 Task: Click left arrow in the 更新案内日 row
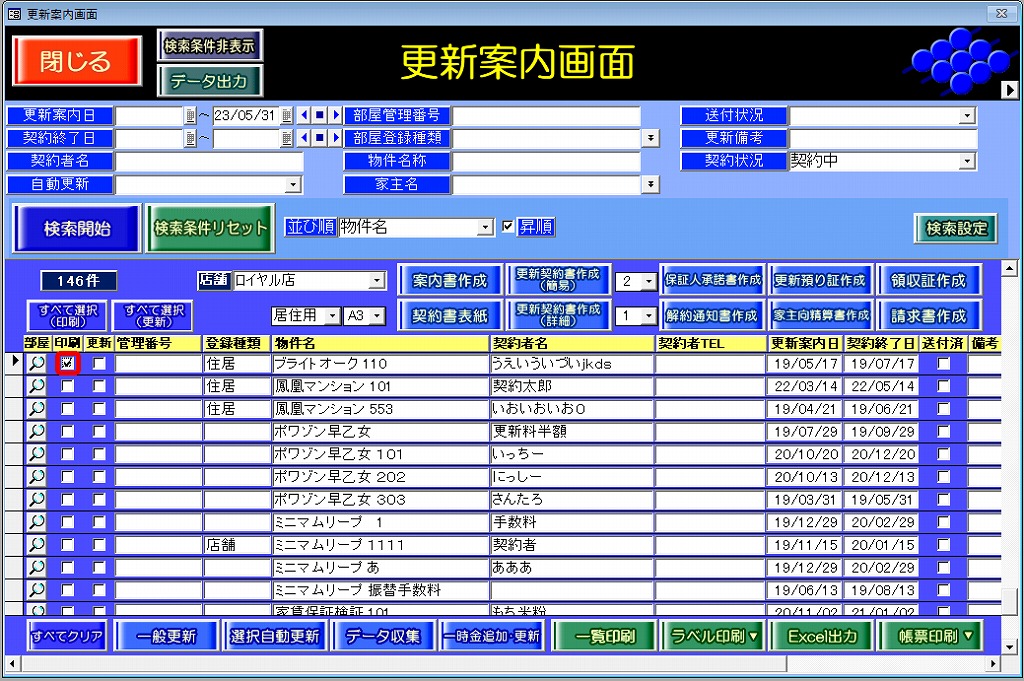click(x=304, y=115)
